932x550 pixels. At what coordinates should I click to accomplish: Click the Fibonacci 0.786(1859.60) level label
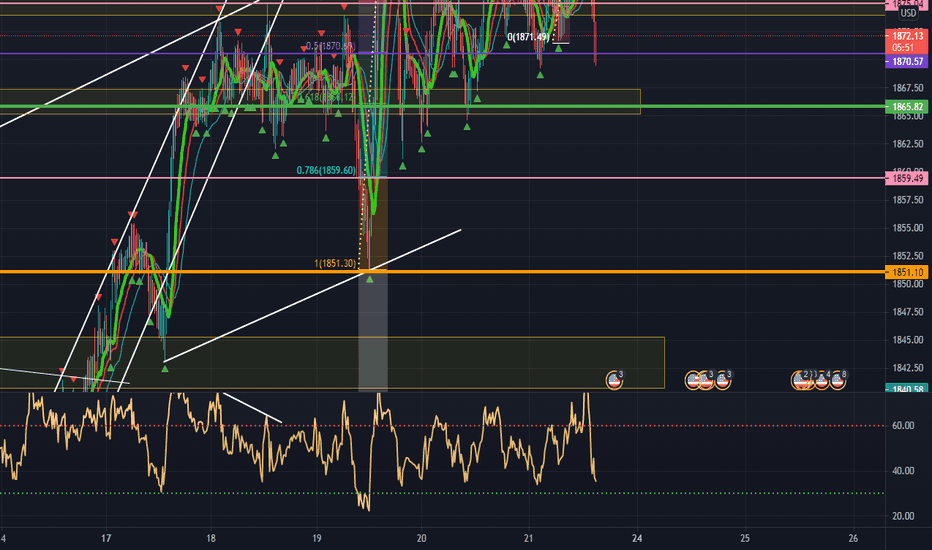[326, 171]
